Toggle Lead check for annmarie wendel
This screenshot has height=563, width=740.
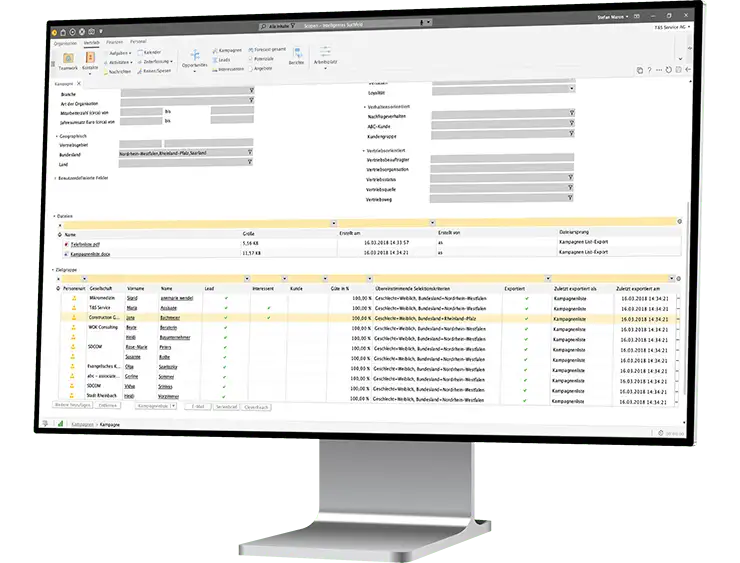226,298
